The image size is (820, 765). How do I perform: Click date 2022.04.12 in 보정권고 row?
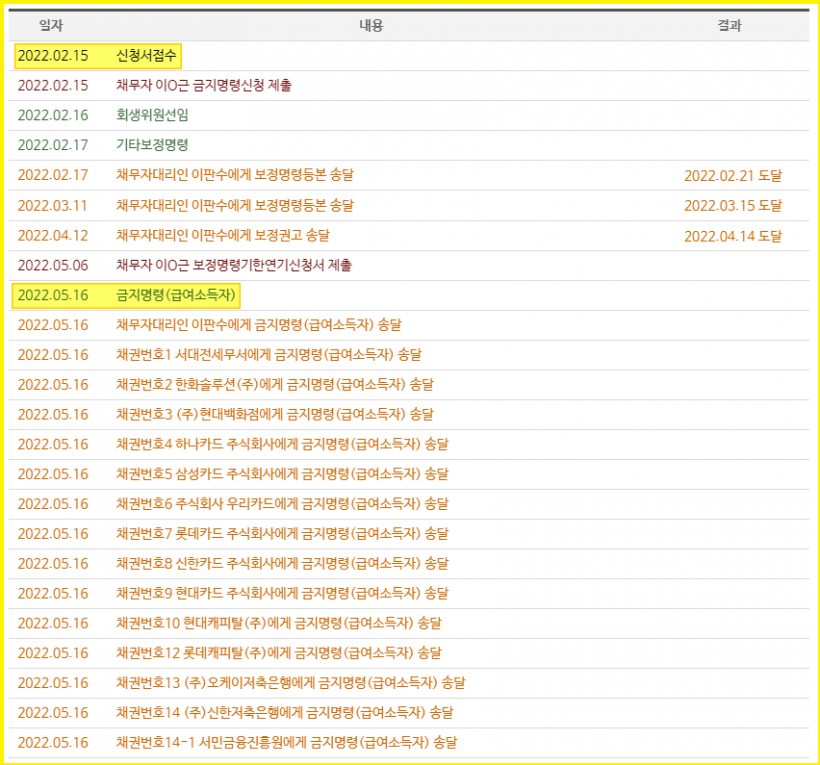[53, 235]
